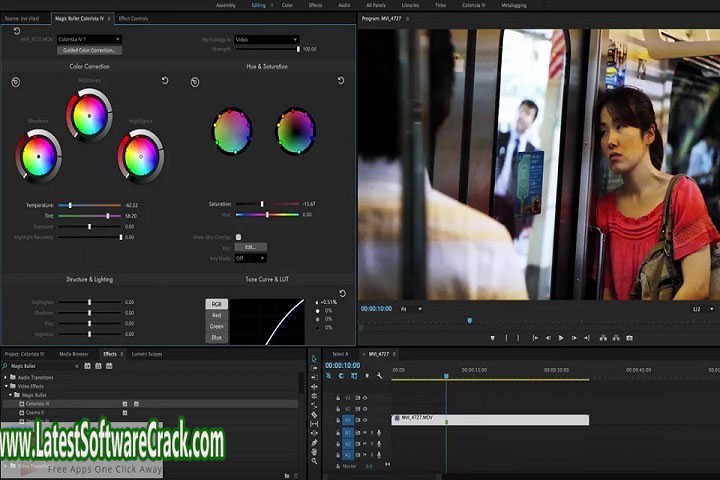
Task: Select the Track Select Forward tool
Action: point(314,368)
